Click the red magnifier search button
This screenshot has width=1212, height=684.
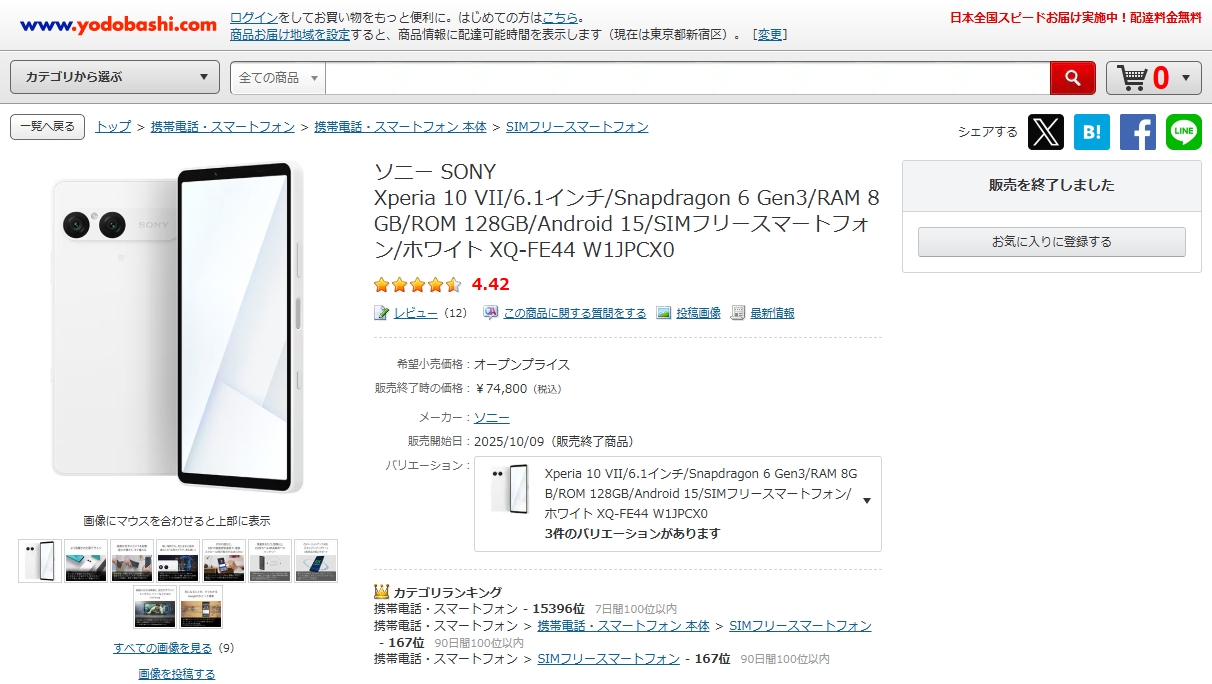(x=1073, y=78)
